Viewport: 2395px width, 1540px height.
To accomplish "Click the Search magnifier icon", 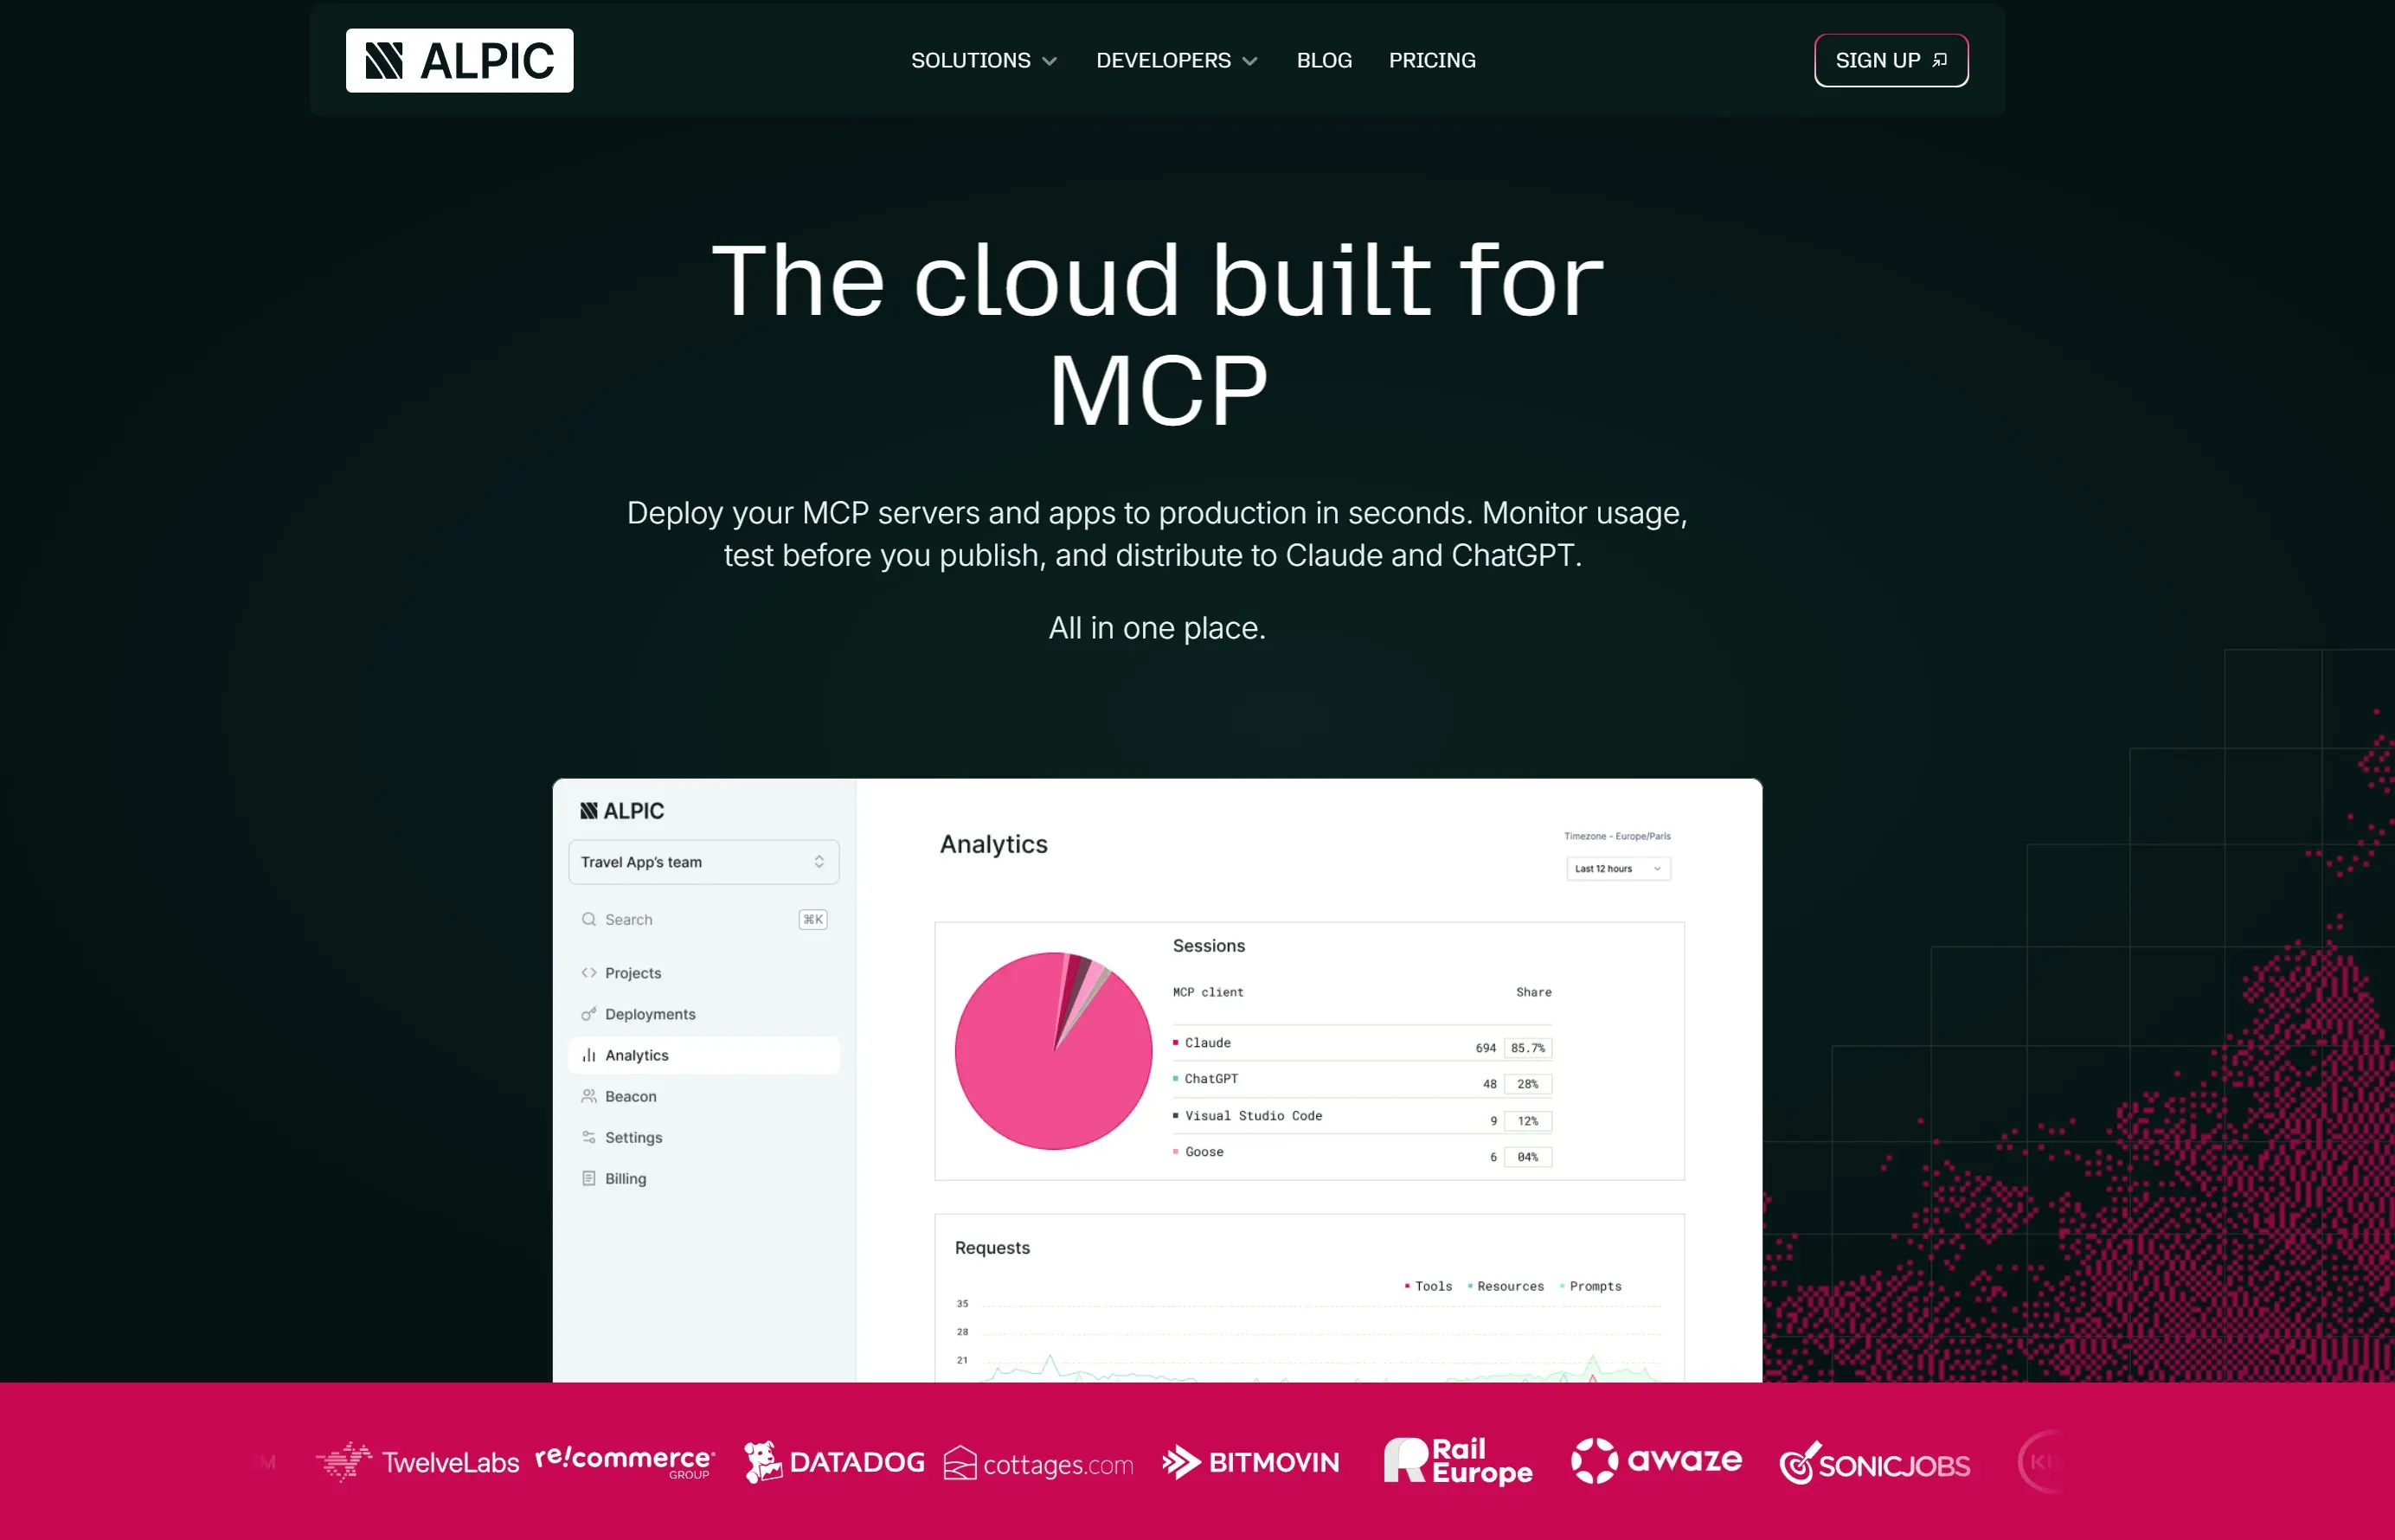I will 589,920.
